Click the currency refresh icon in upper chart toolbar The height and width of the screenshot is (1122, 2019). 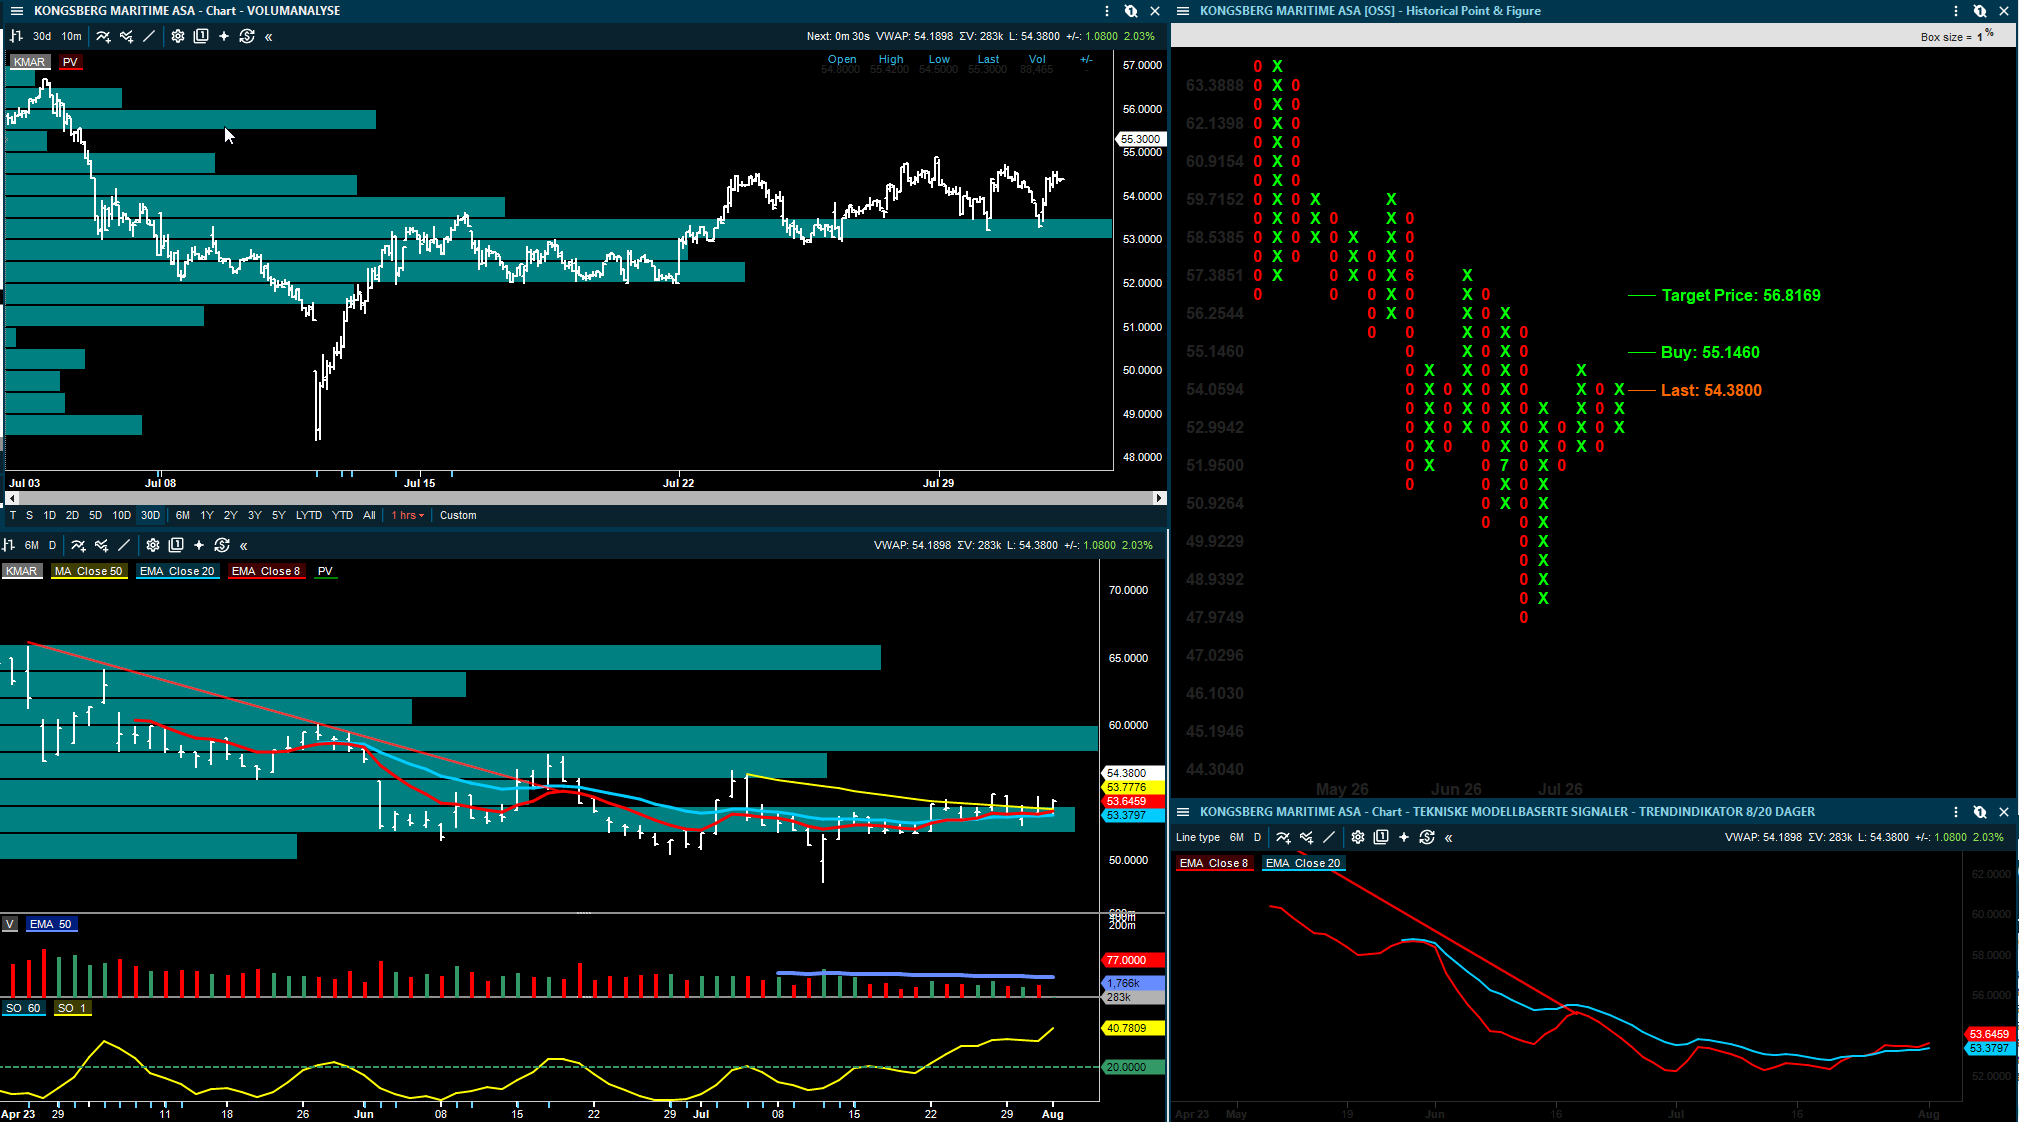(x=247, y=36)
